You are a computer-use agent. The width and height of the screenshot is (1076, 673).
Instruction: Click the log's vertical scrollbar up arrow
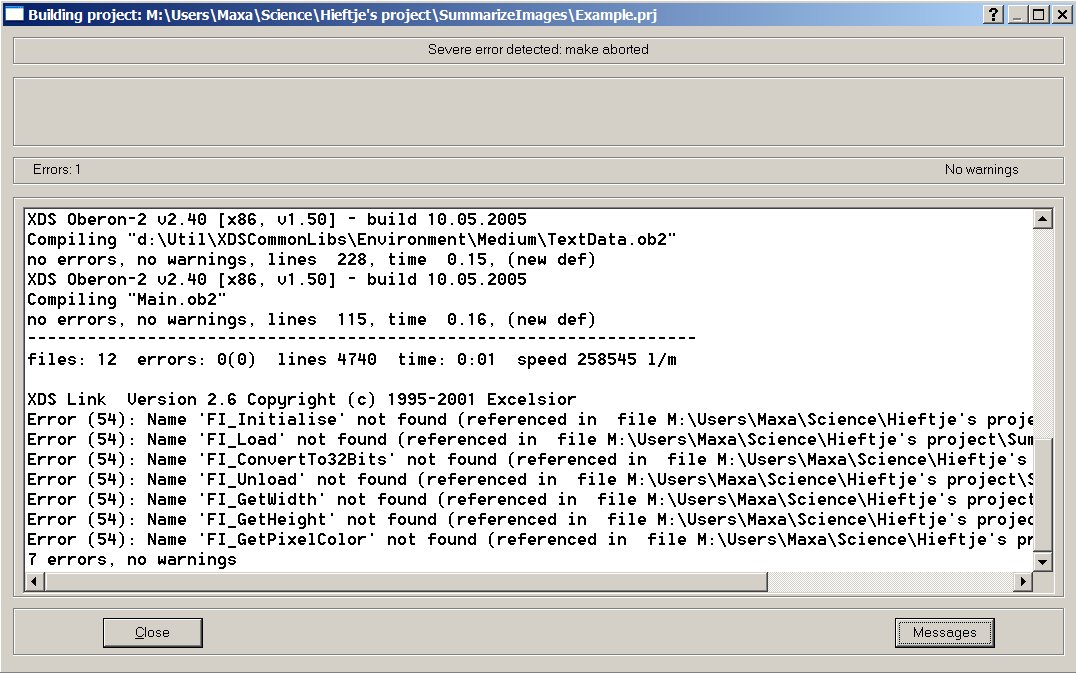click(1042, 219)
